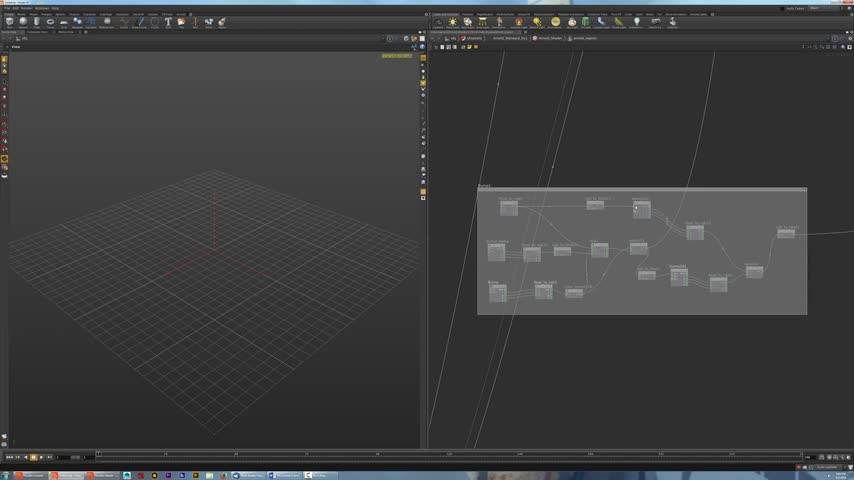Select the Torus shelf tool
This screenshot has height=480, width=854.
(x=50, y=22)
